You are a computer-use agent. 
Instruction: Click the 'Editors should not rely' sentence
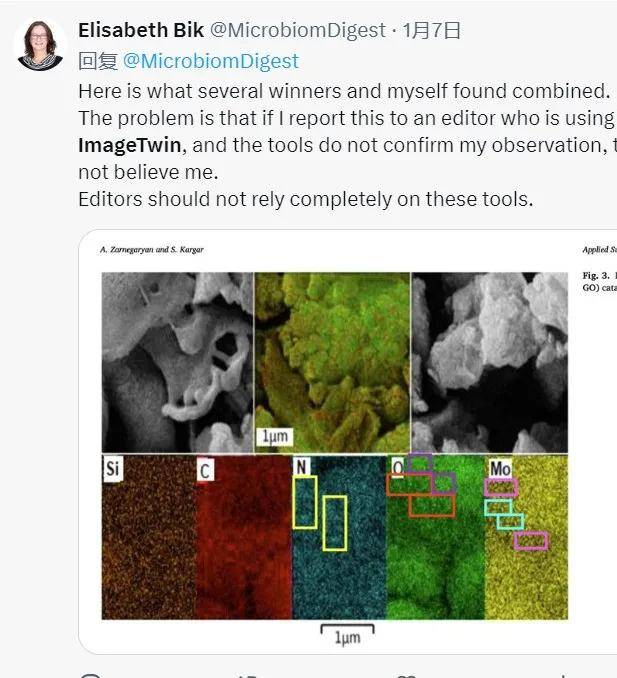point(305,199)
